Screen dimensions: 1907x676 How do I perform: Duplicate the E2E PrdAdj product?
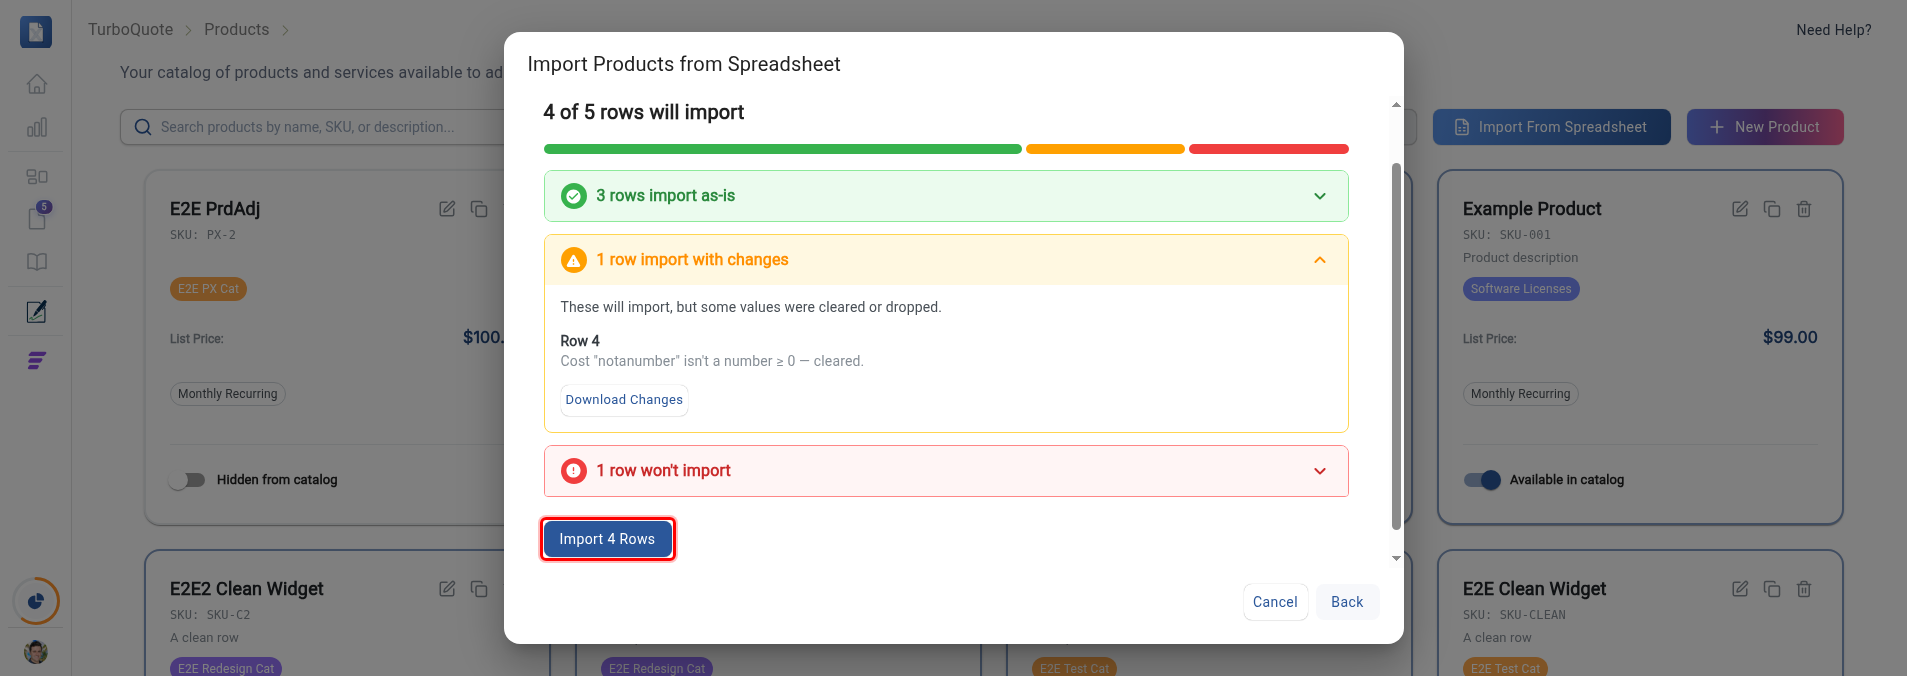click(479, 209)
